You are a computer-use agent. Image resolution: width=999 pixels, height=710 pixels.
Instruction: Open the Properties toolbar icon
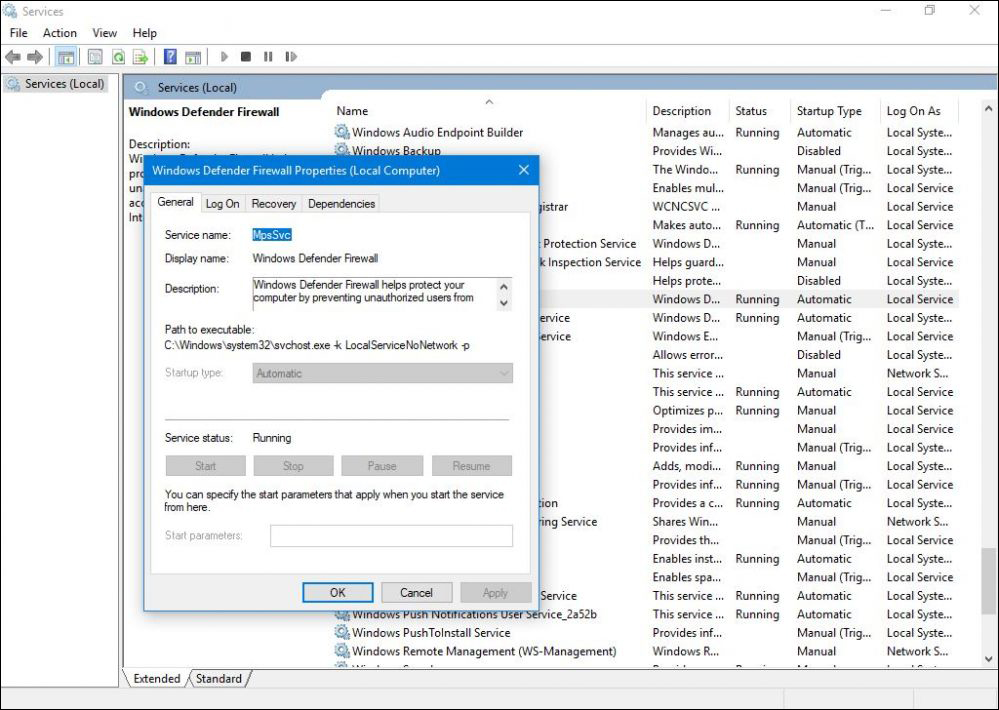click(95, 56)
